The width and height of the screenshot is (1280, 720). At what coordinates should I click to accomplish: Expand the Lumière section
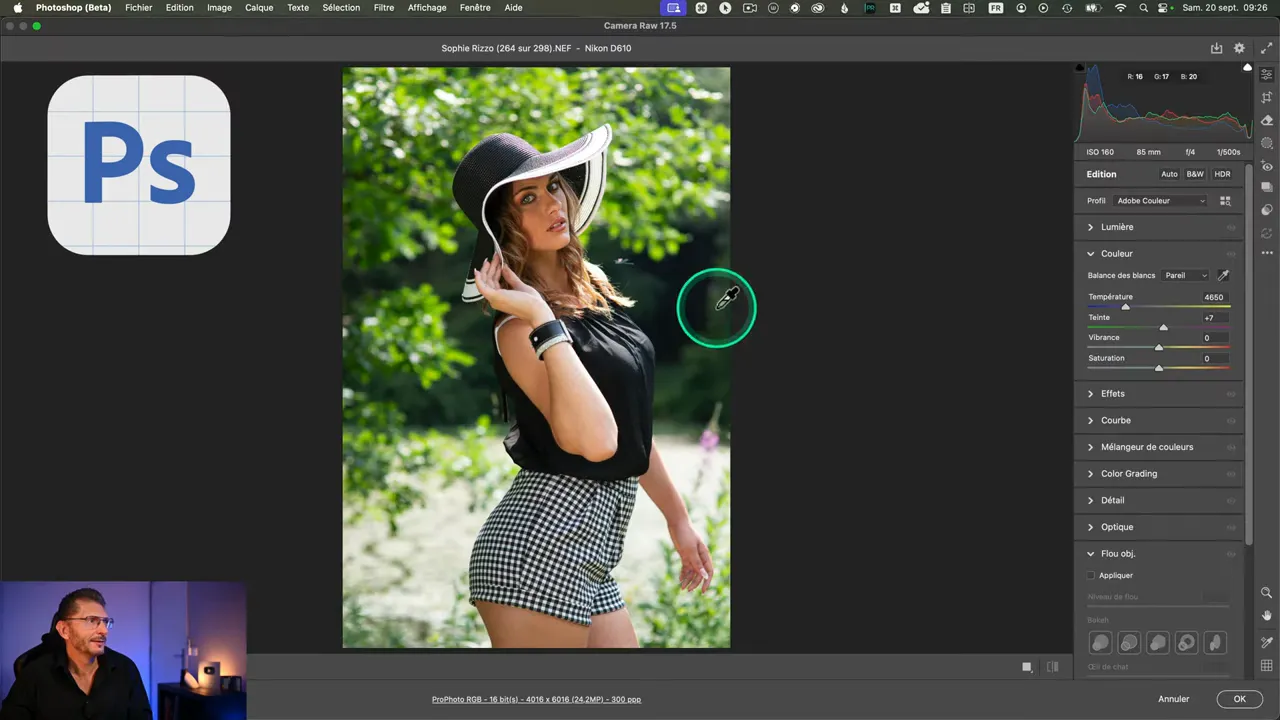1117,227
